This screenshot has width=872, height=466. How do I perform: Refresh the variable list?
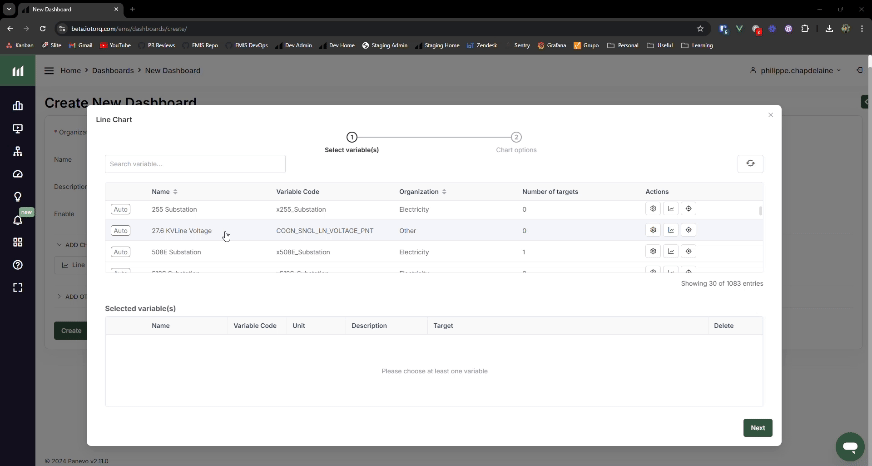pos(750,163)
